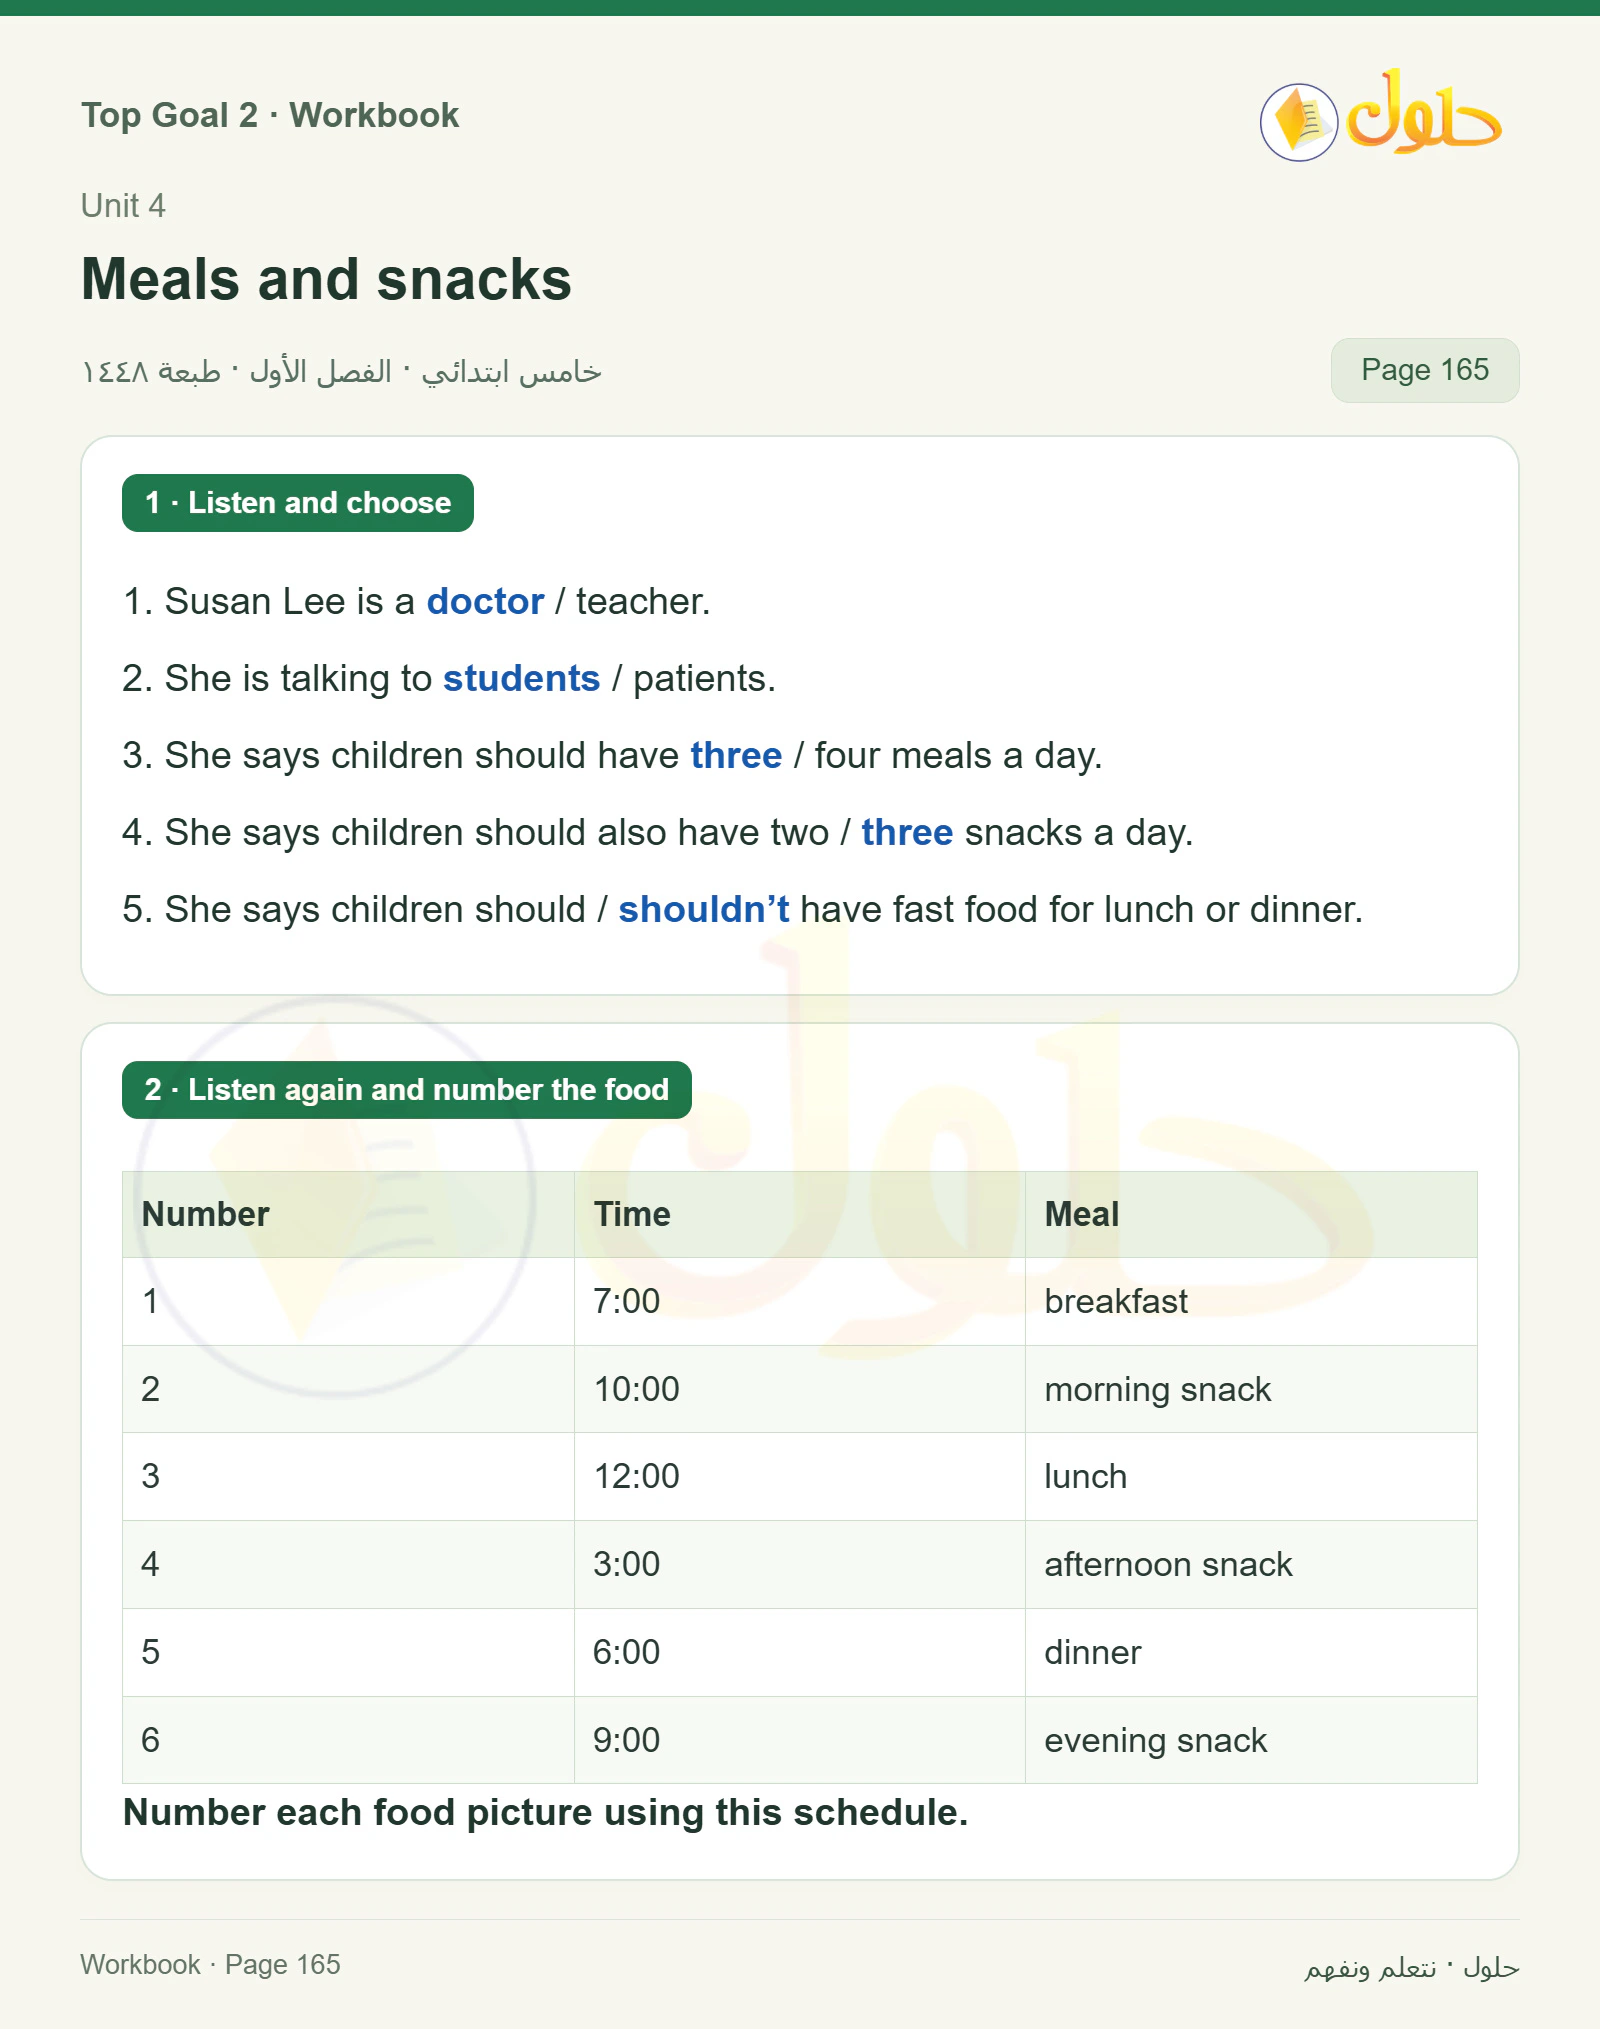Select the 'morning snack' table cell
This screenshot has height=2029, width=1600.
coord(1251,1389)
